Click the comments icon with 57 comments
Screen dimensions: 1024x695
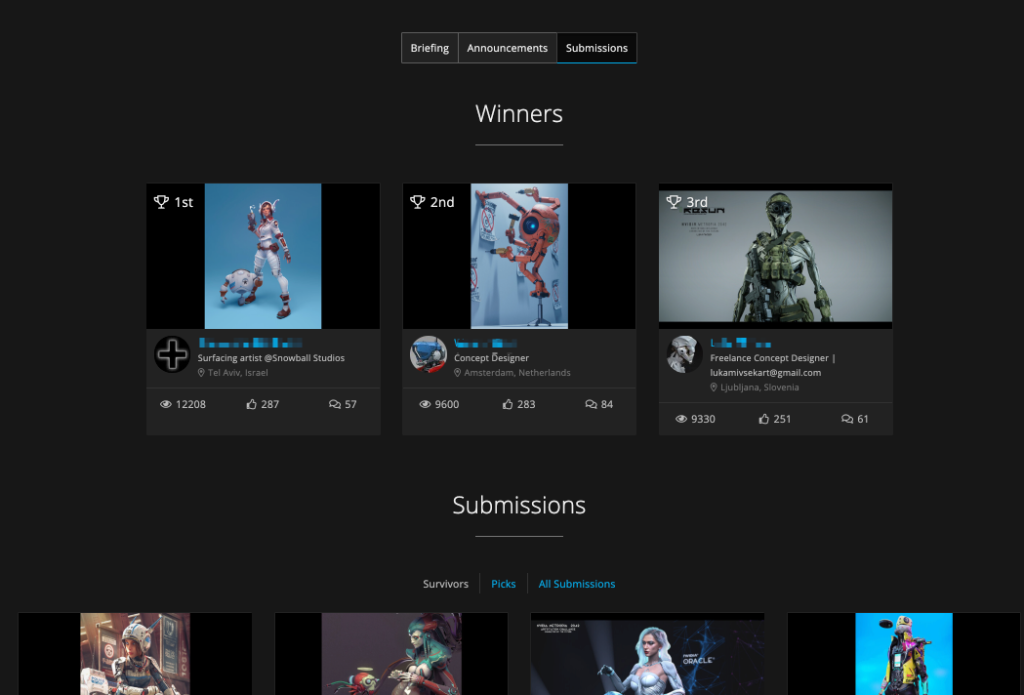coord(334,404)
